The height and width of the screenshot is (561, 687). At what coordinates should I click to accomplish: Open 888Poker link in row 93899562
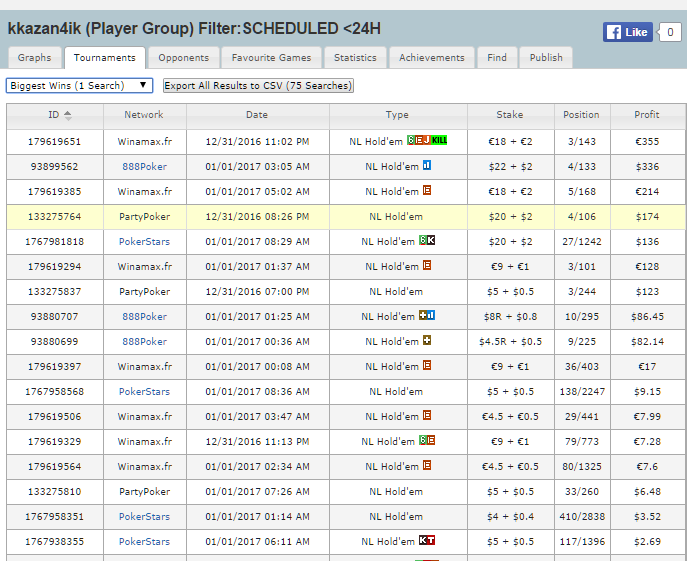click(x=145, y=167)
